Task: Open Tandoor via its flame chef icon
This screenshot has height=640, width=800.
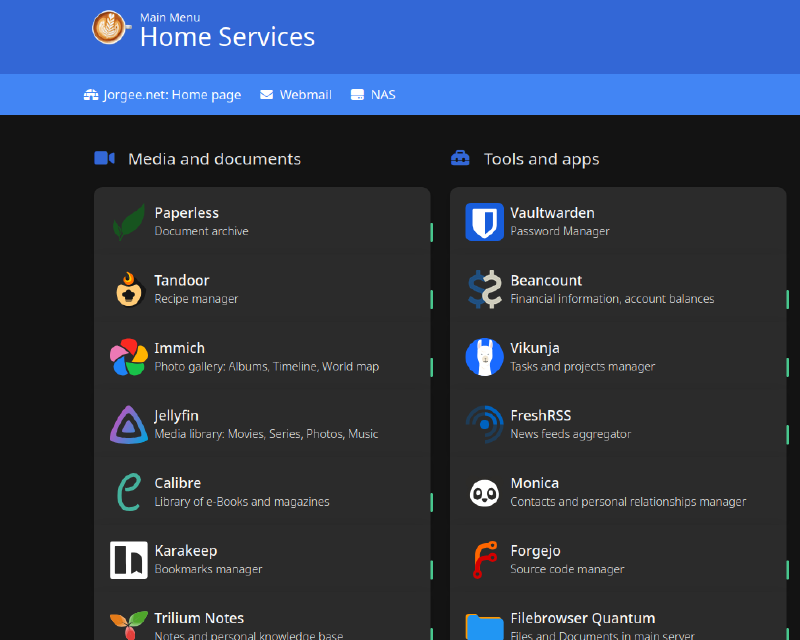Action: pyautogui.click(x=129, y=290)
